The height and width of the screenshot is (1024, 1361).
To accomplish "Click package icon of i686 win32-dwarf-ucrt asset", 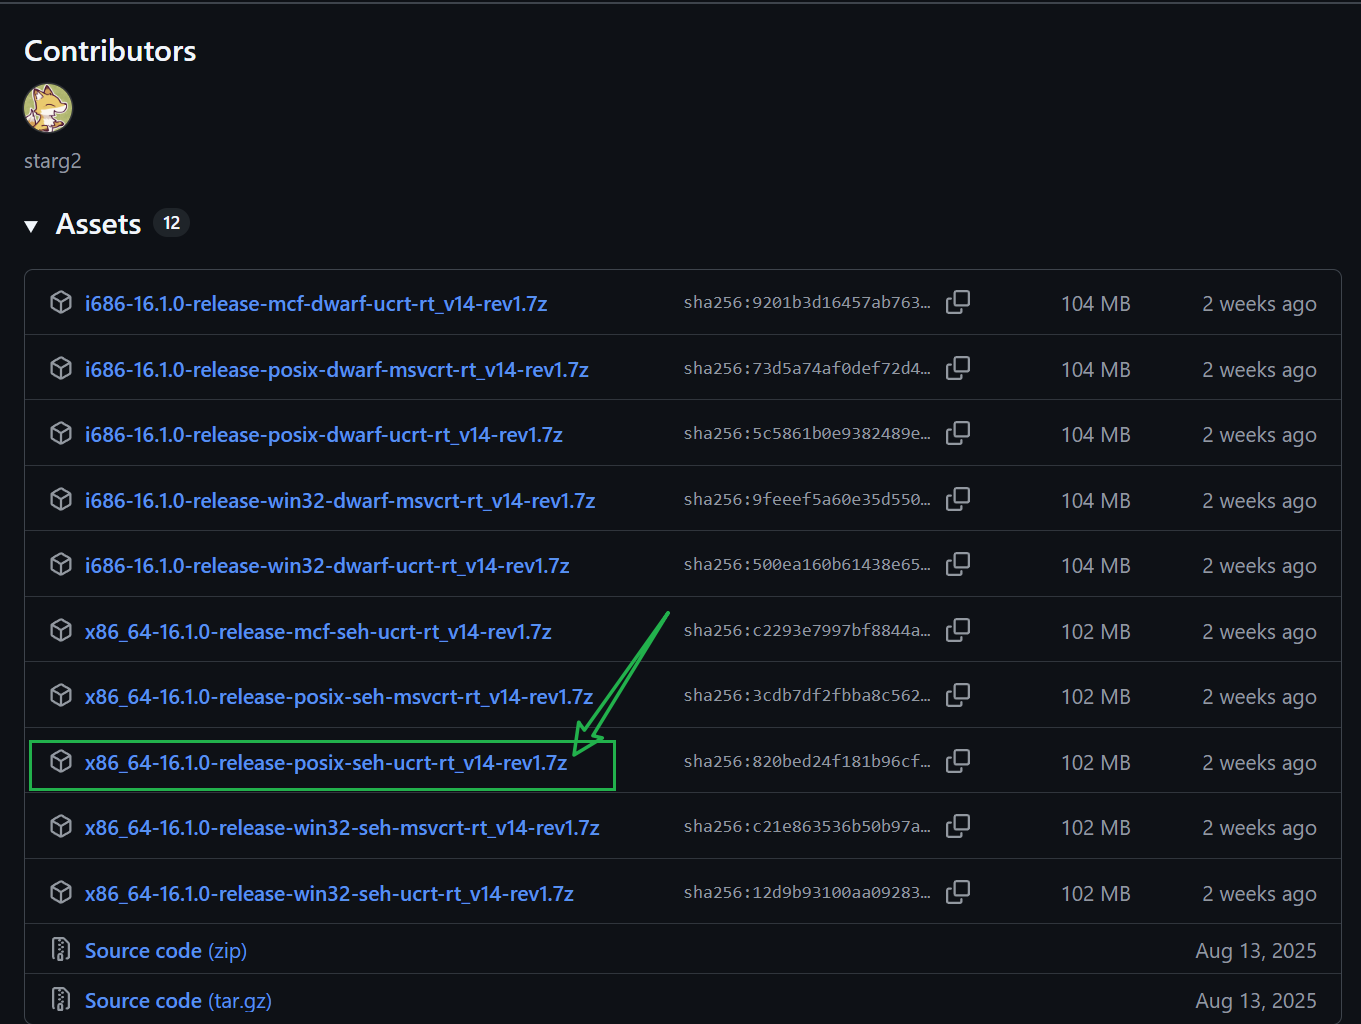I will point(61,564).
